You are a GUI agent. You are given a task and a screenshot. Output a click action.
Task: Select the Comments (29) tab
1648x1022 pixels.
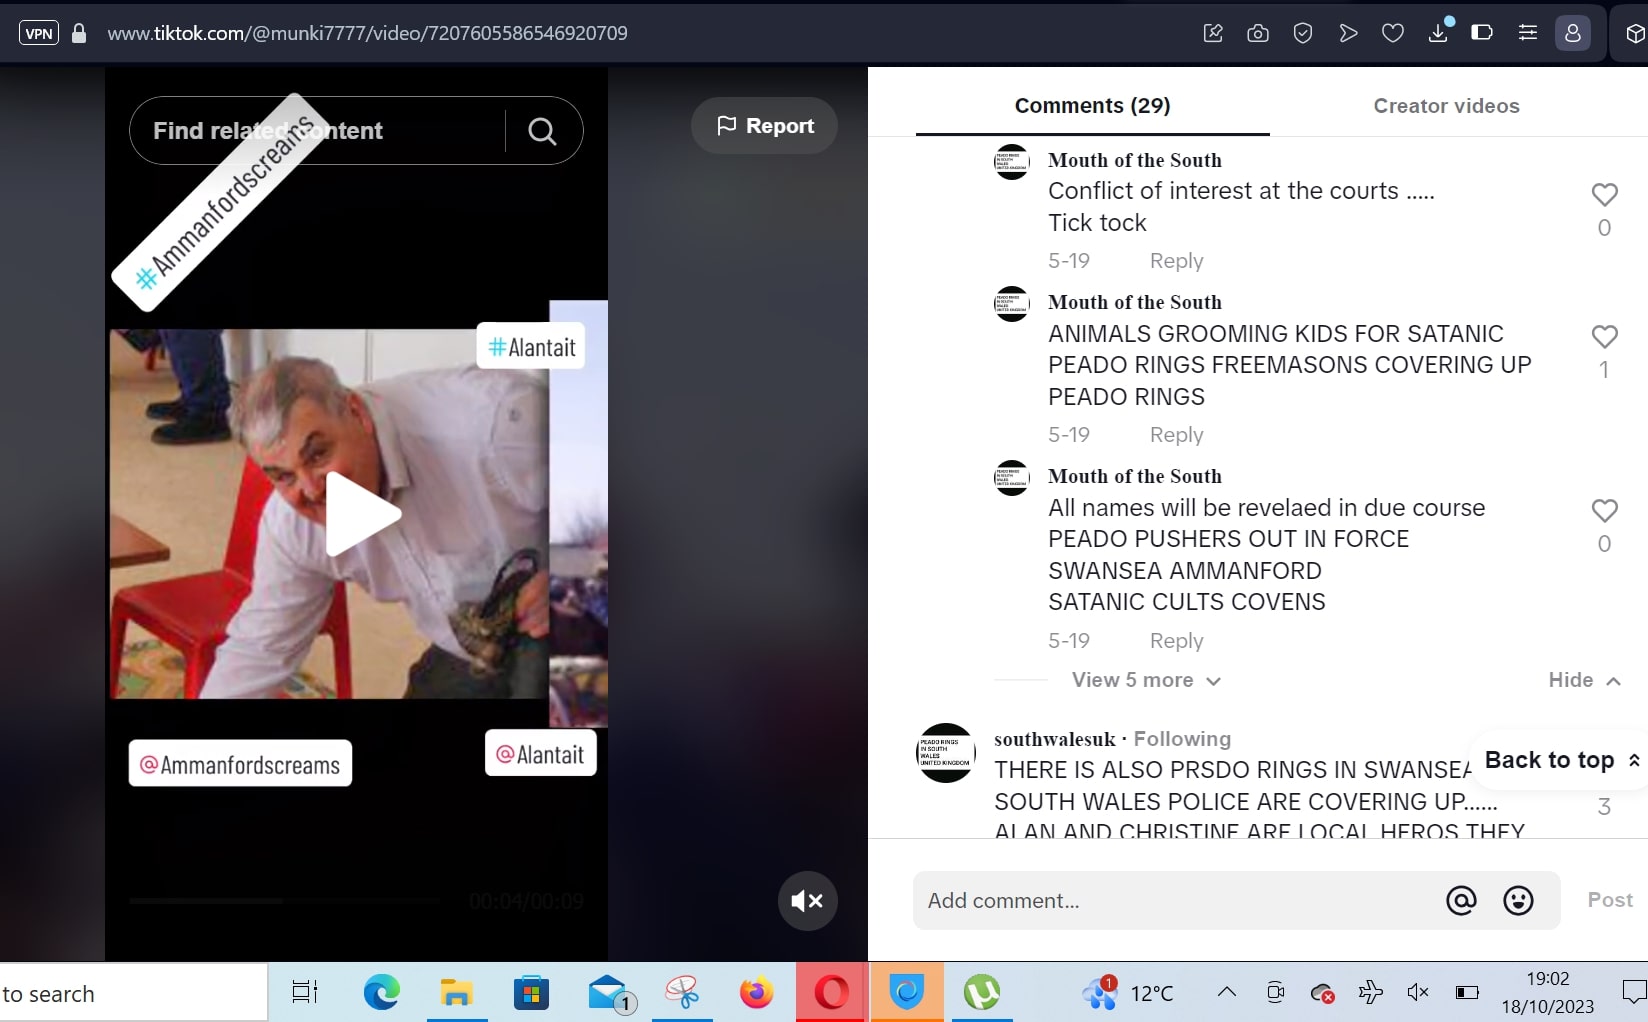coord(1092,106)
